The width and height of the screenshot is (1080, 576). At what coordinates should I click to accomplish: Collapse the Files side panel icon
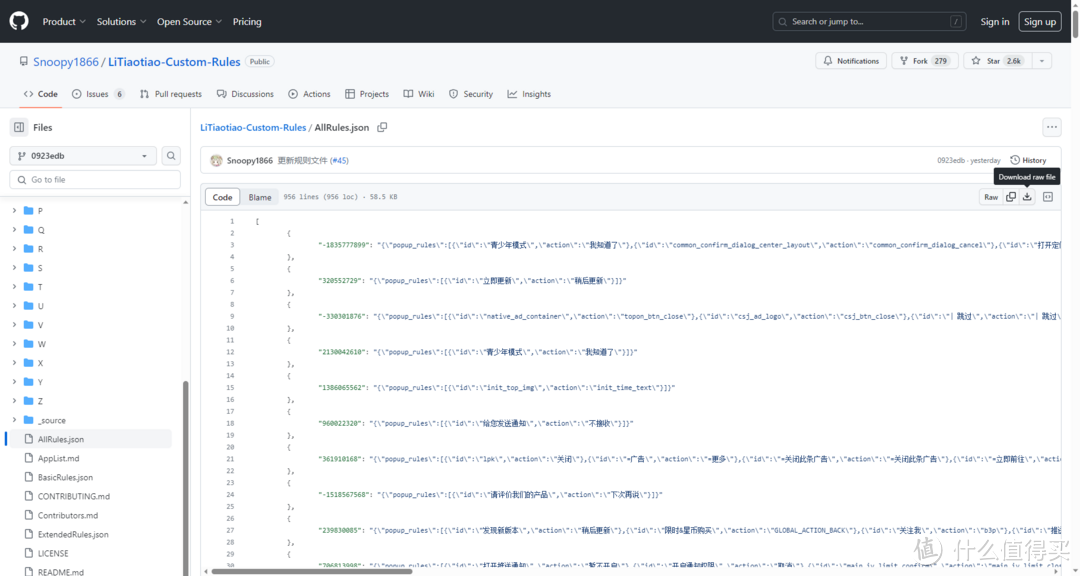19,127
